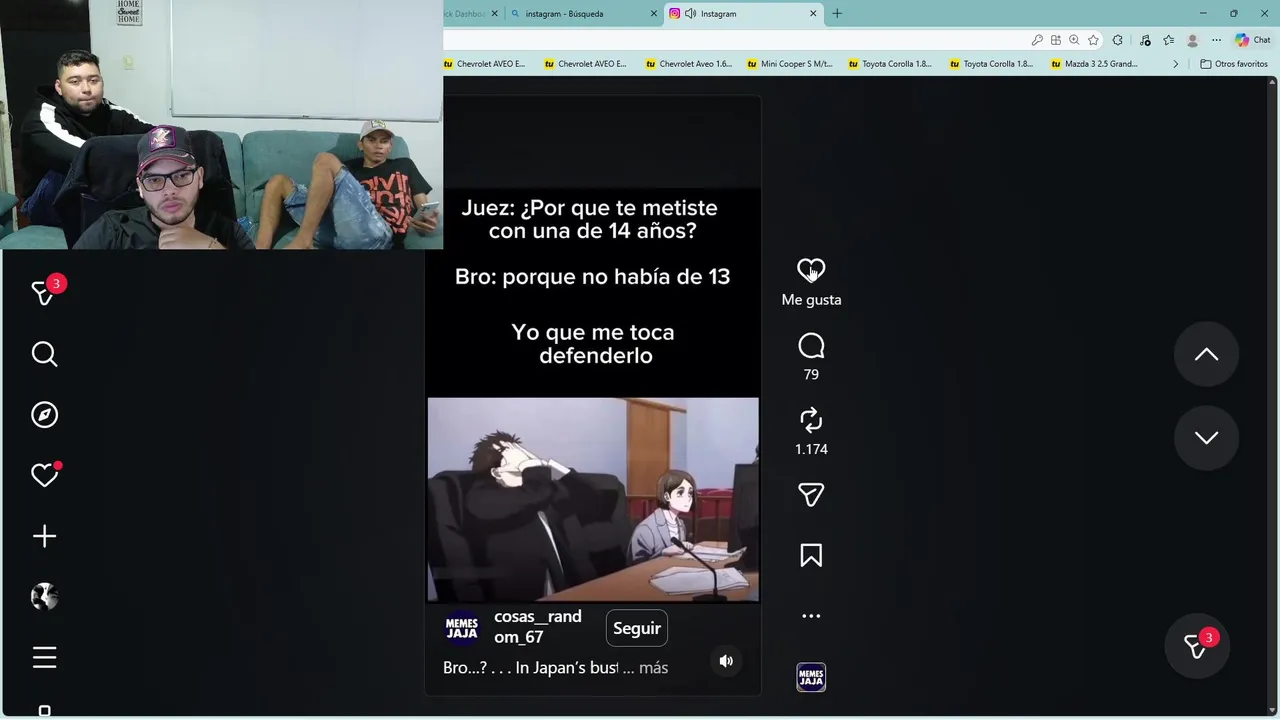Open the reel's three-dot more options
This screenshot has height=720, width=1280.
811,616
